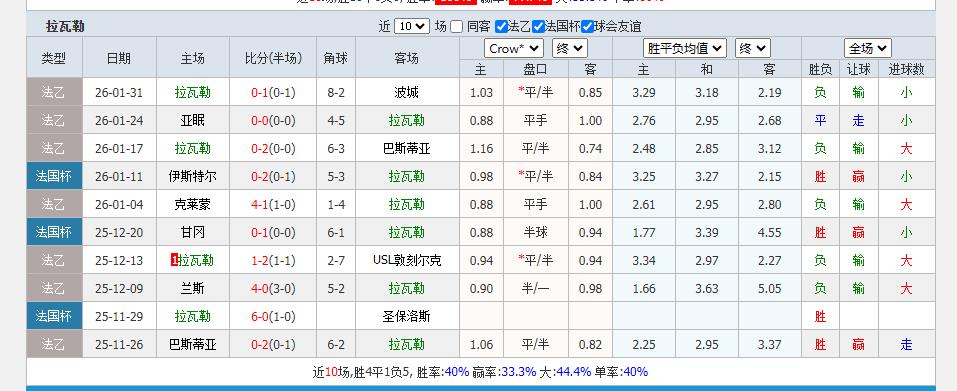Open the 0-1(0-1) score on 26-01-31

(273, 93)
